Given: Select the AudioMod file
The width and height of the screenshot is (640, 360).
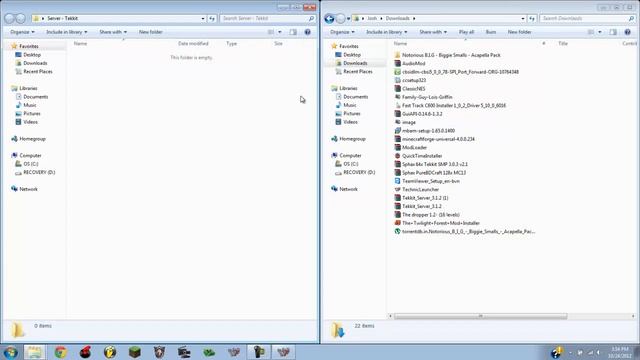Looking at the screenshot, I should [x=410, y=63].
